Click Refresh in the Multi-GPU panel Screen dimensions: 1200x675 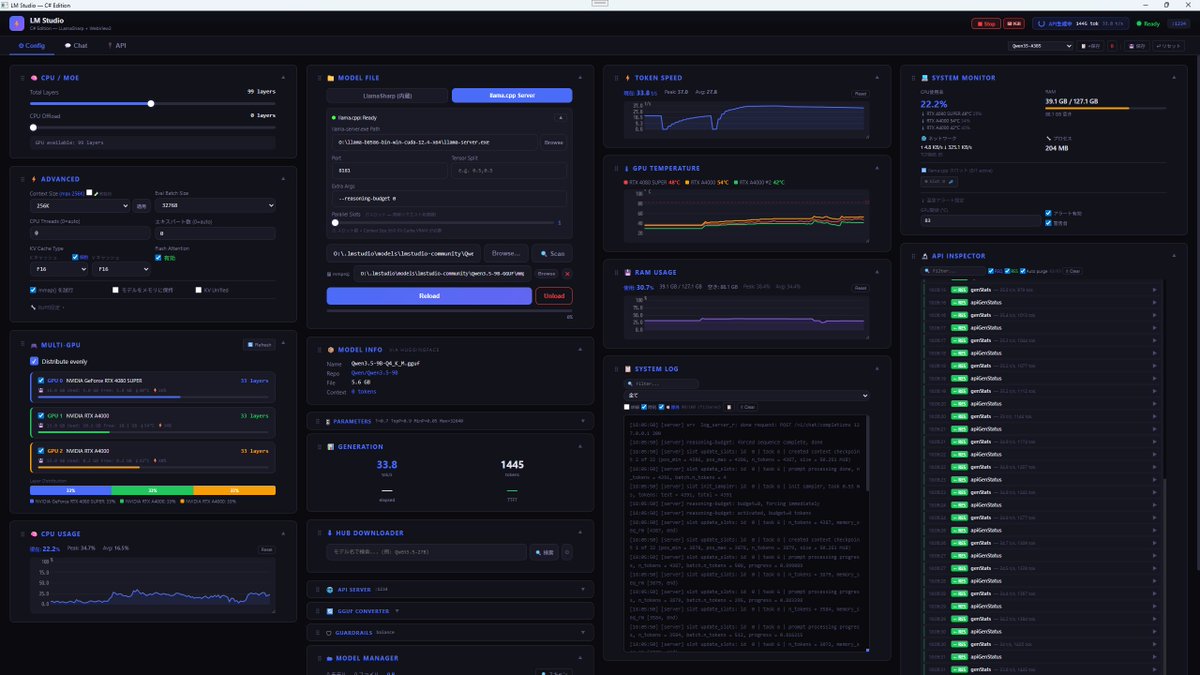pos(259,345)
